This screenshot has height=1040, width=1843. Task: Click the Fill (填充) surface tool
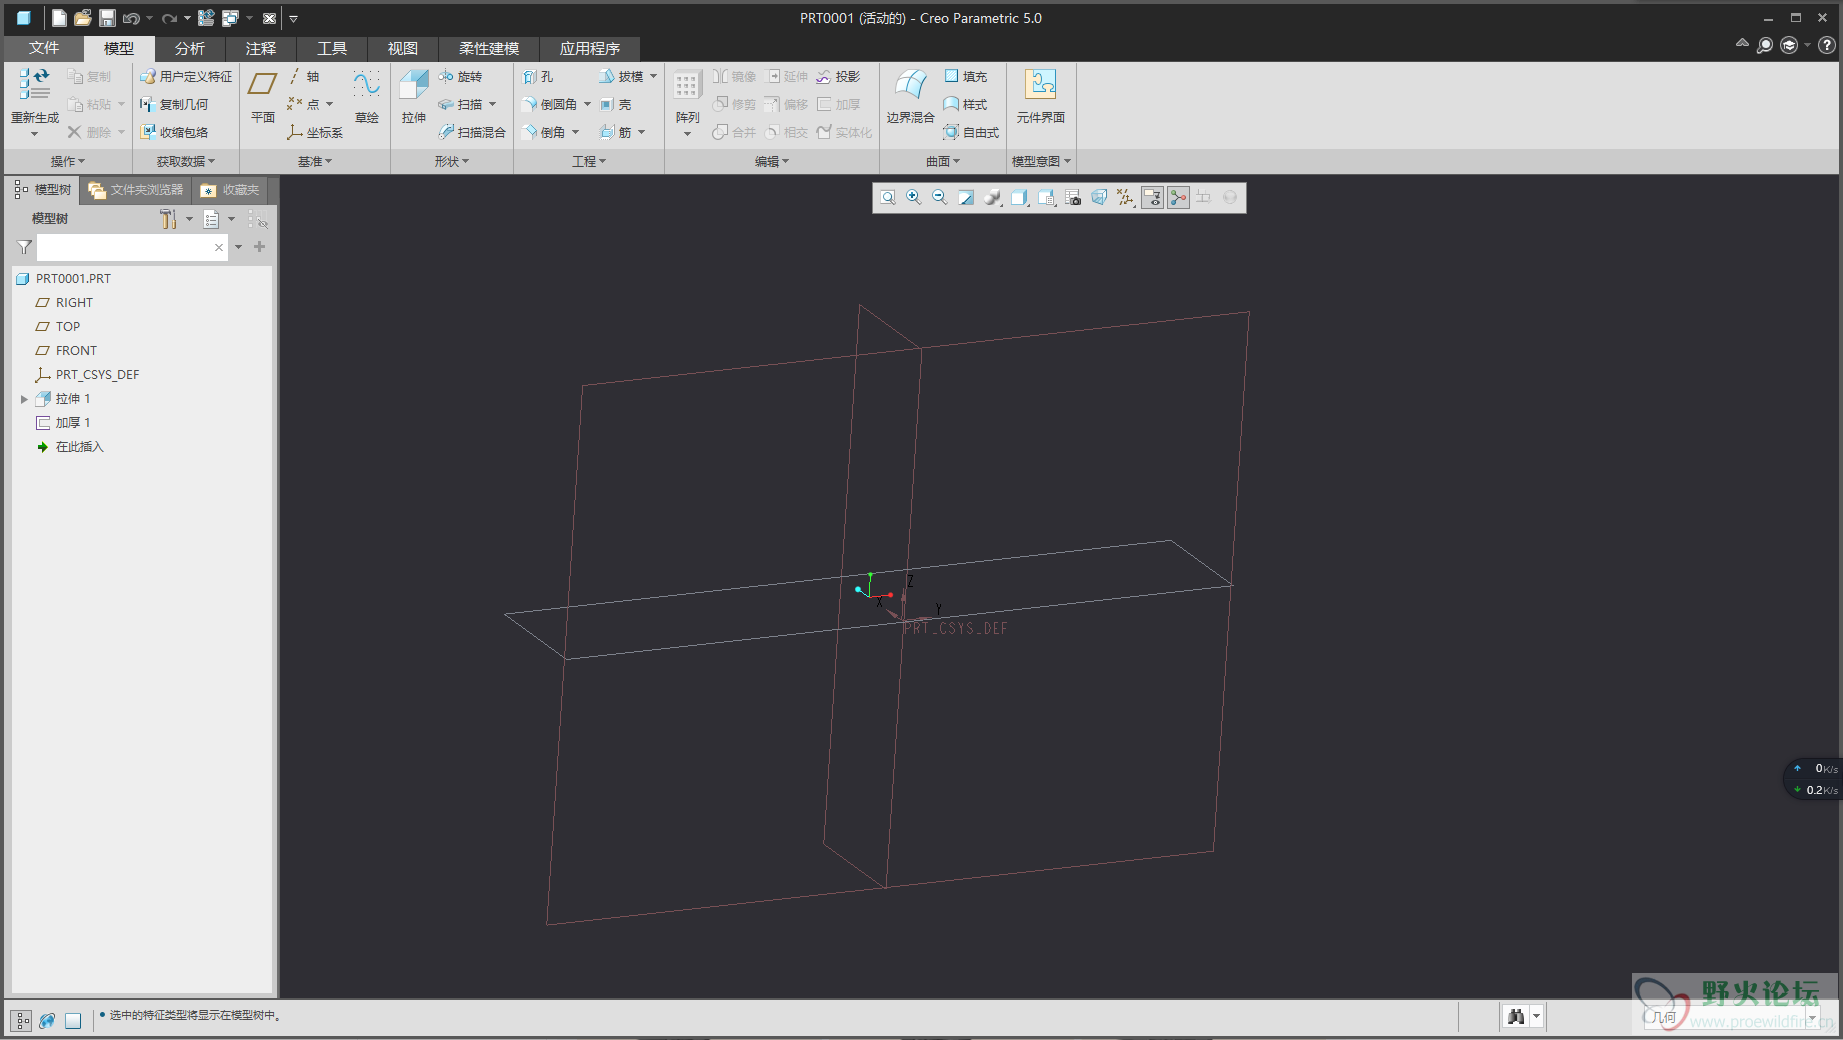[965, 76]
